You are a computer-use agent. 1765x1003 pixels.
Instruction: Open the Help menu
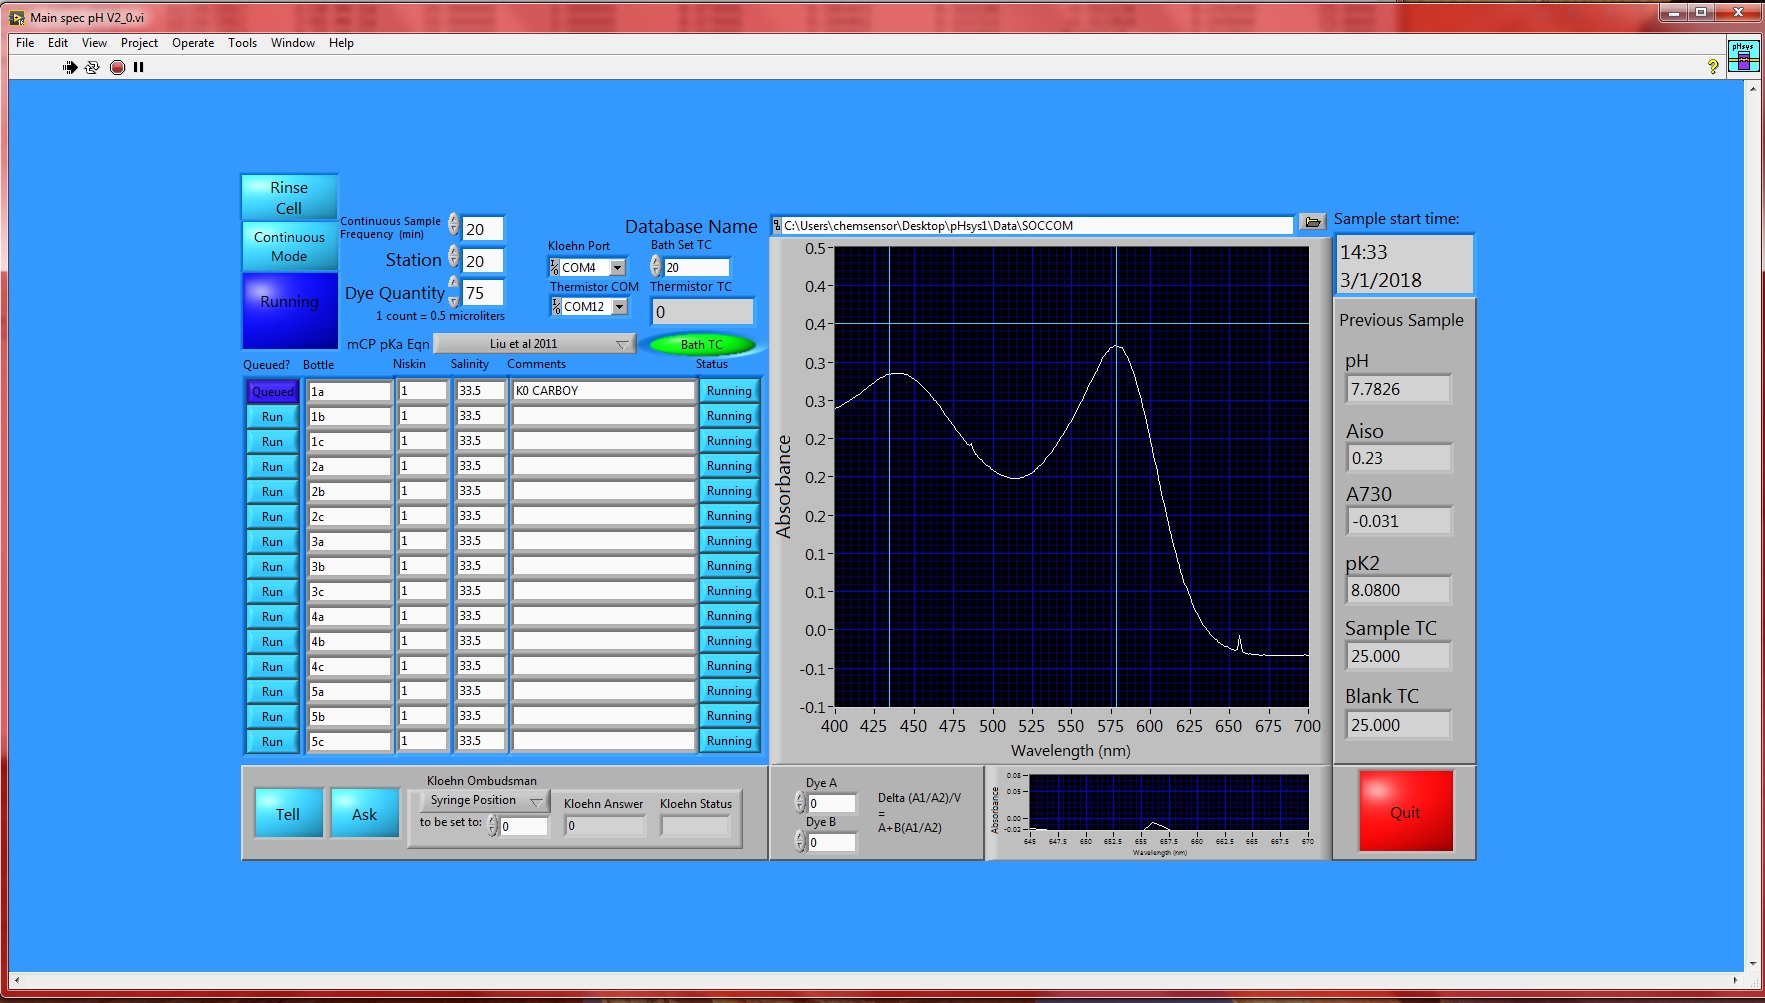341,43
